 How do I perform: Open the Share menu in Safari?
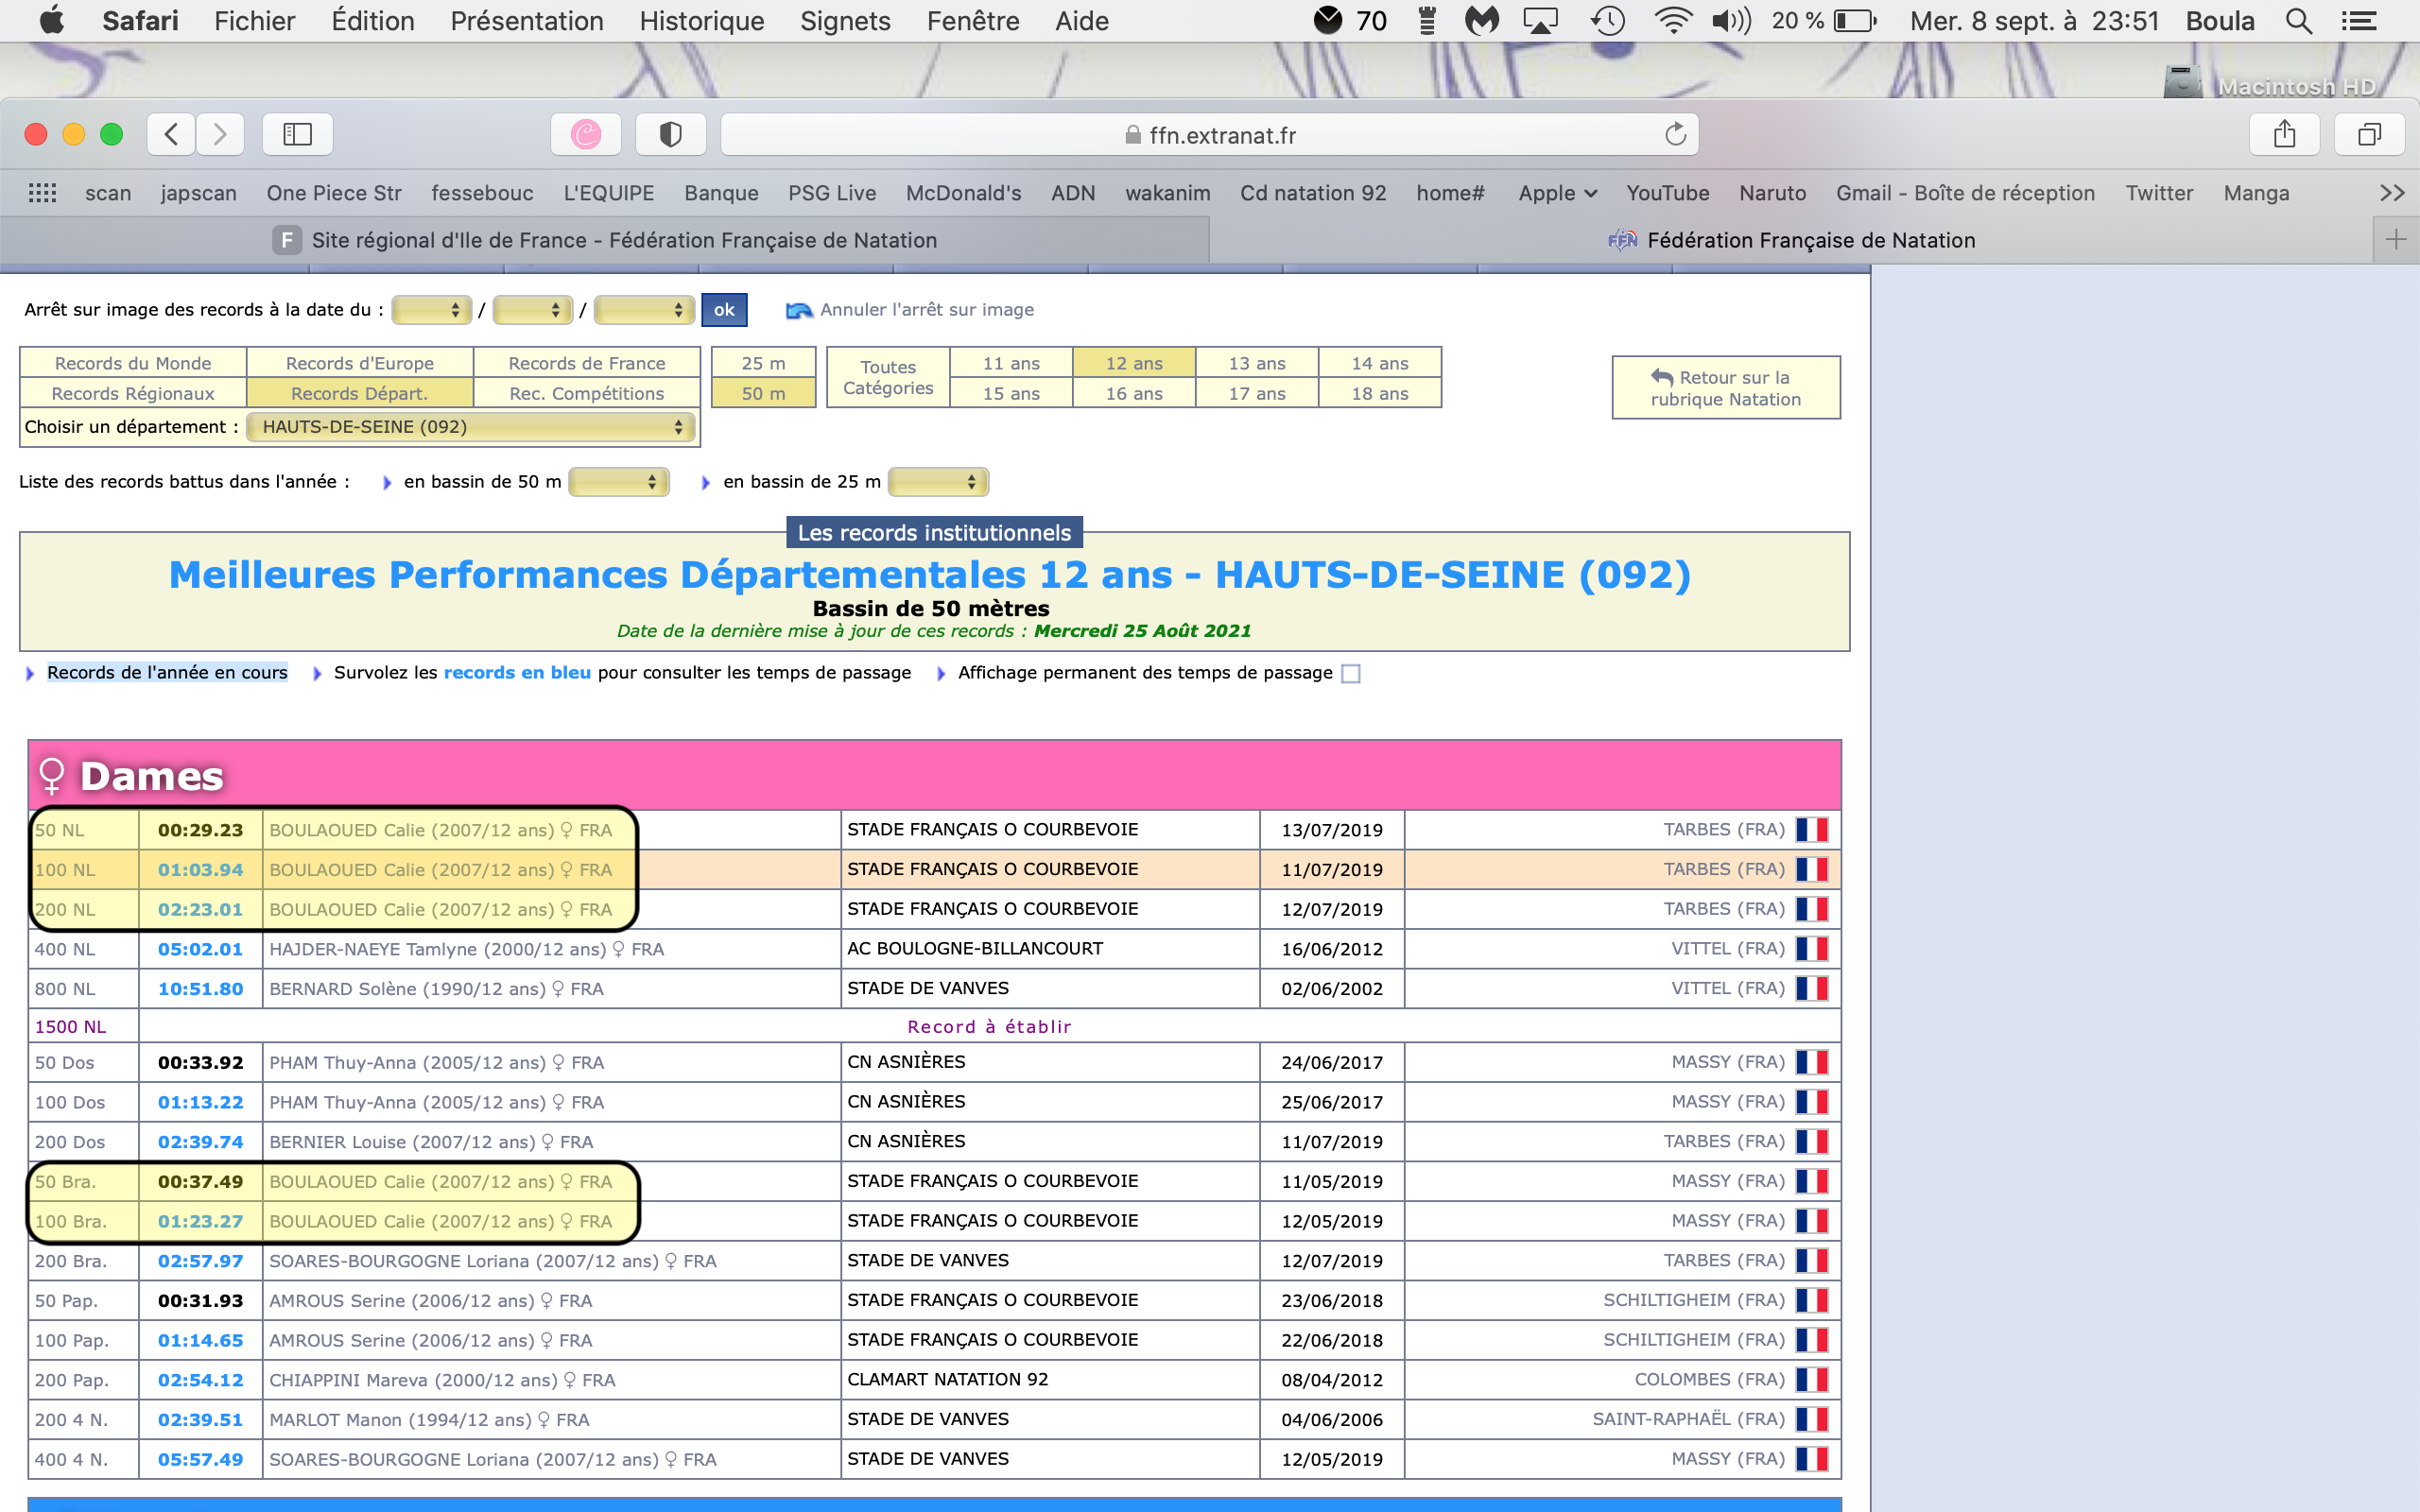point(2284,134)
